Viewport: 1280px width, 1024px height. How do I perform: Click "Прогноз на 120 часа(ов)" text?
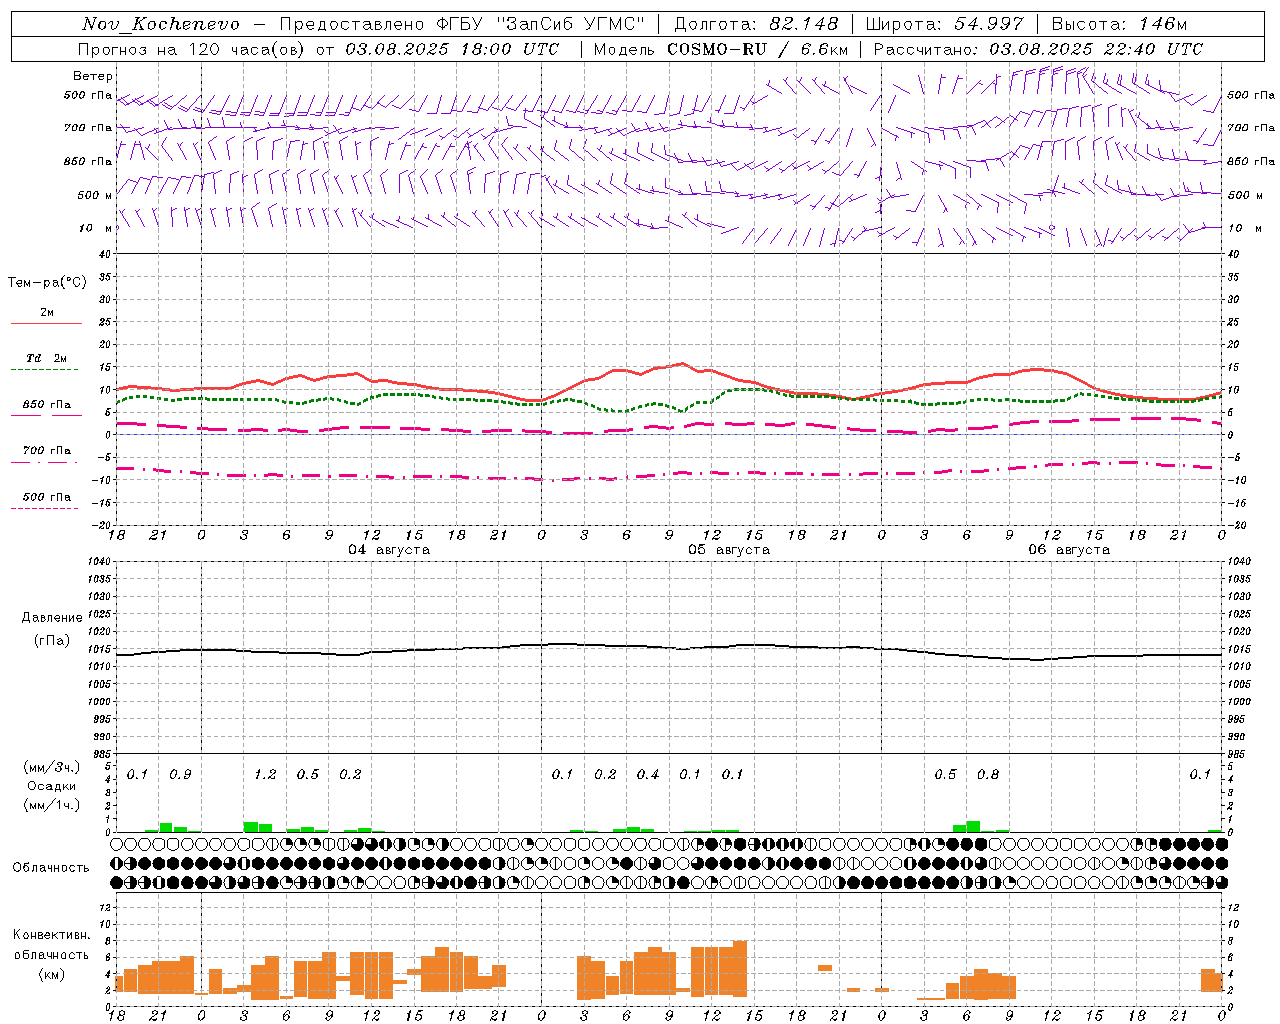(x=192, y=49)
